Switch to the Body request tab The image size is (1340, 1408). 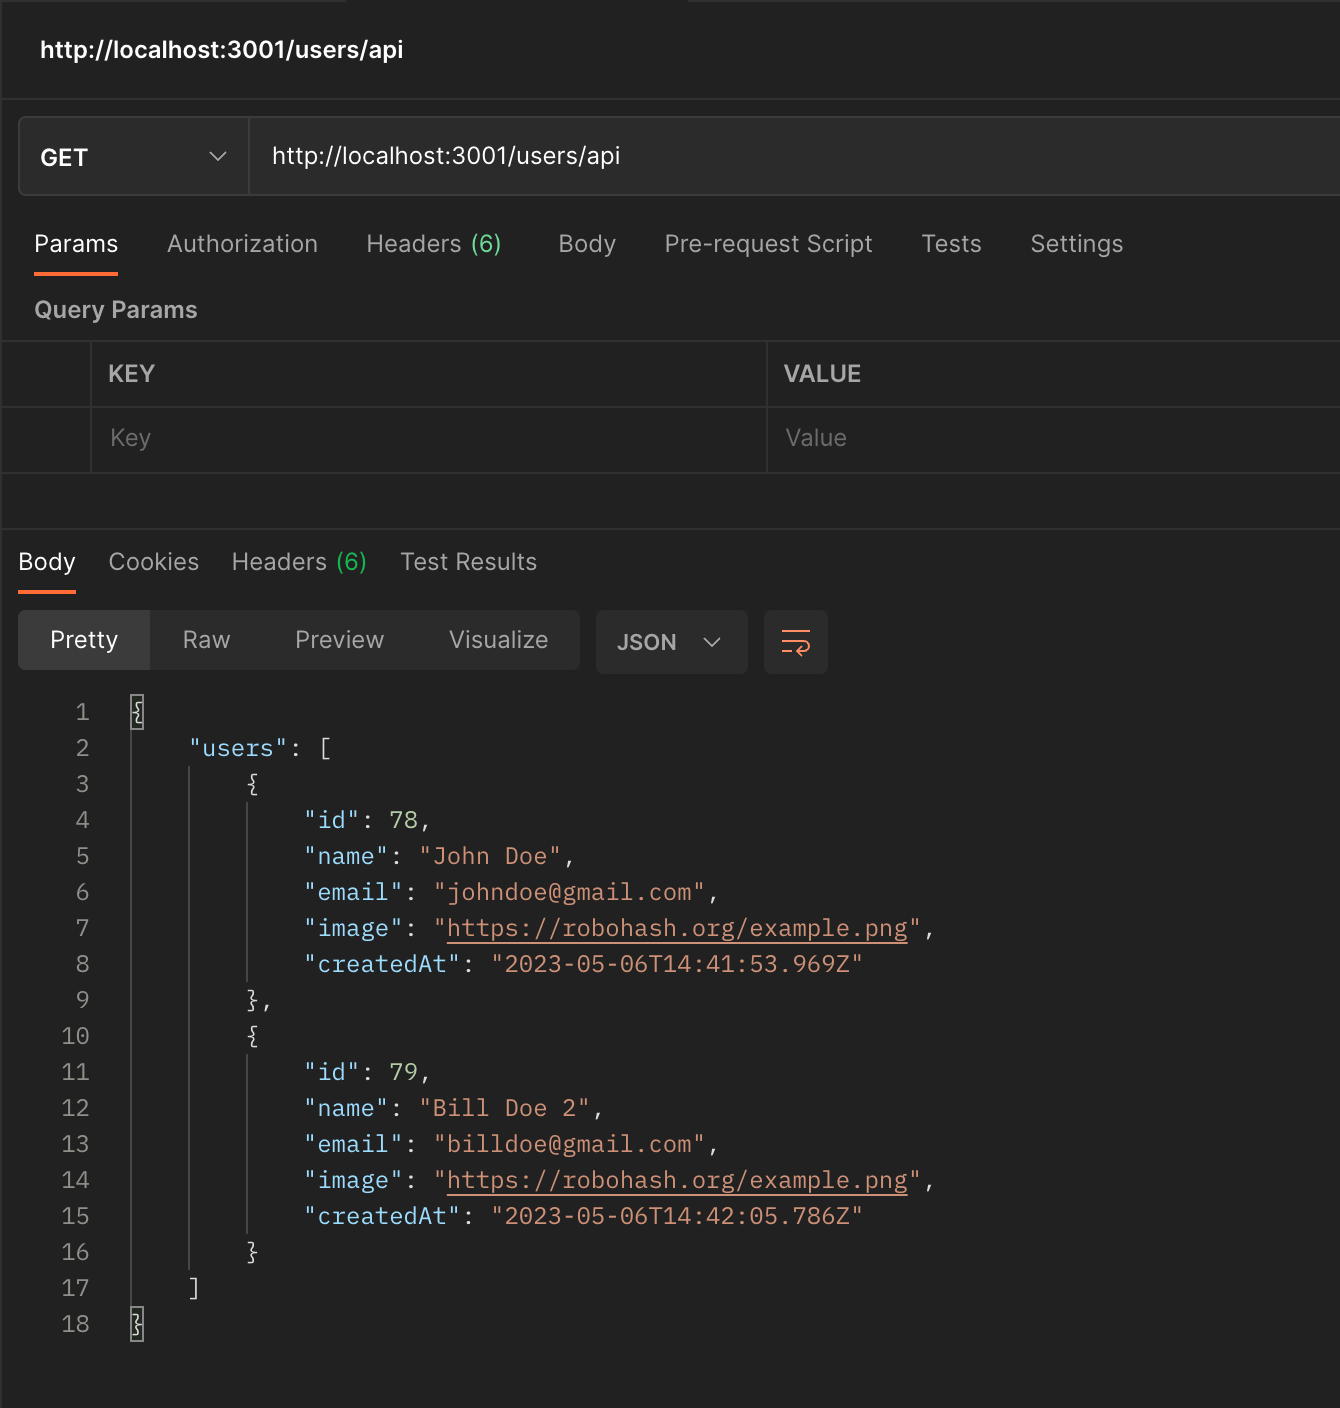coord(586,243)
